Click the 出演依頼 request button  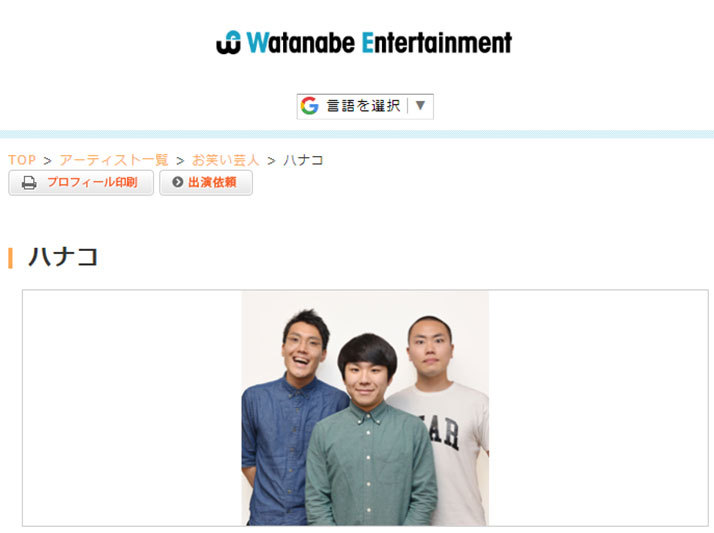point(206,183)
